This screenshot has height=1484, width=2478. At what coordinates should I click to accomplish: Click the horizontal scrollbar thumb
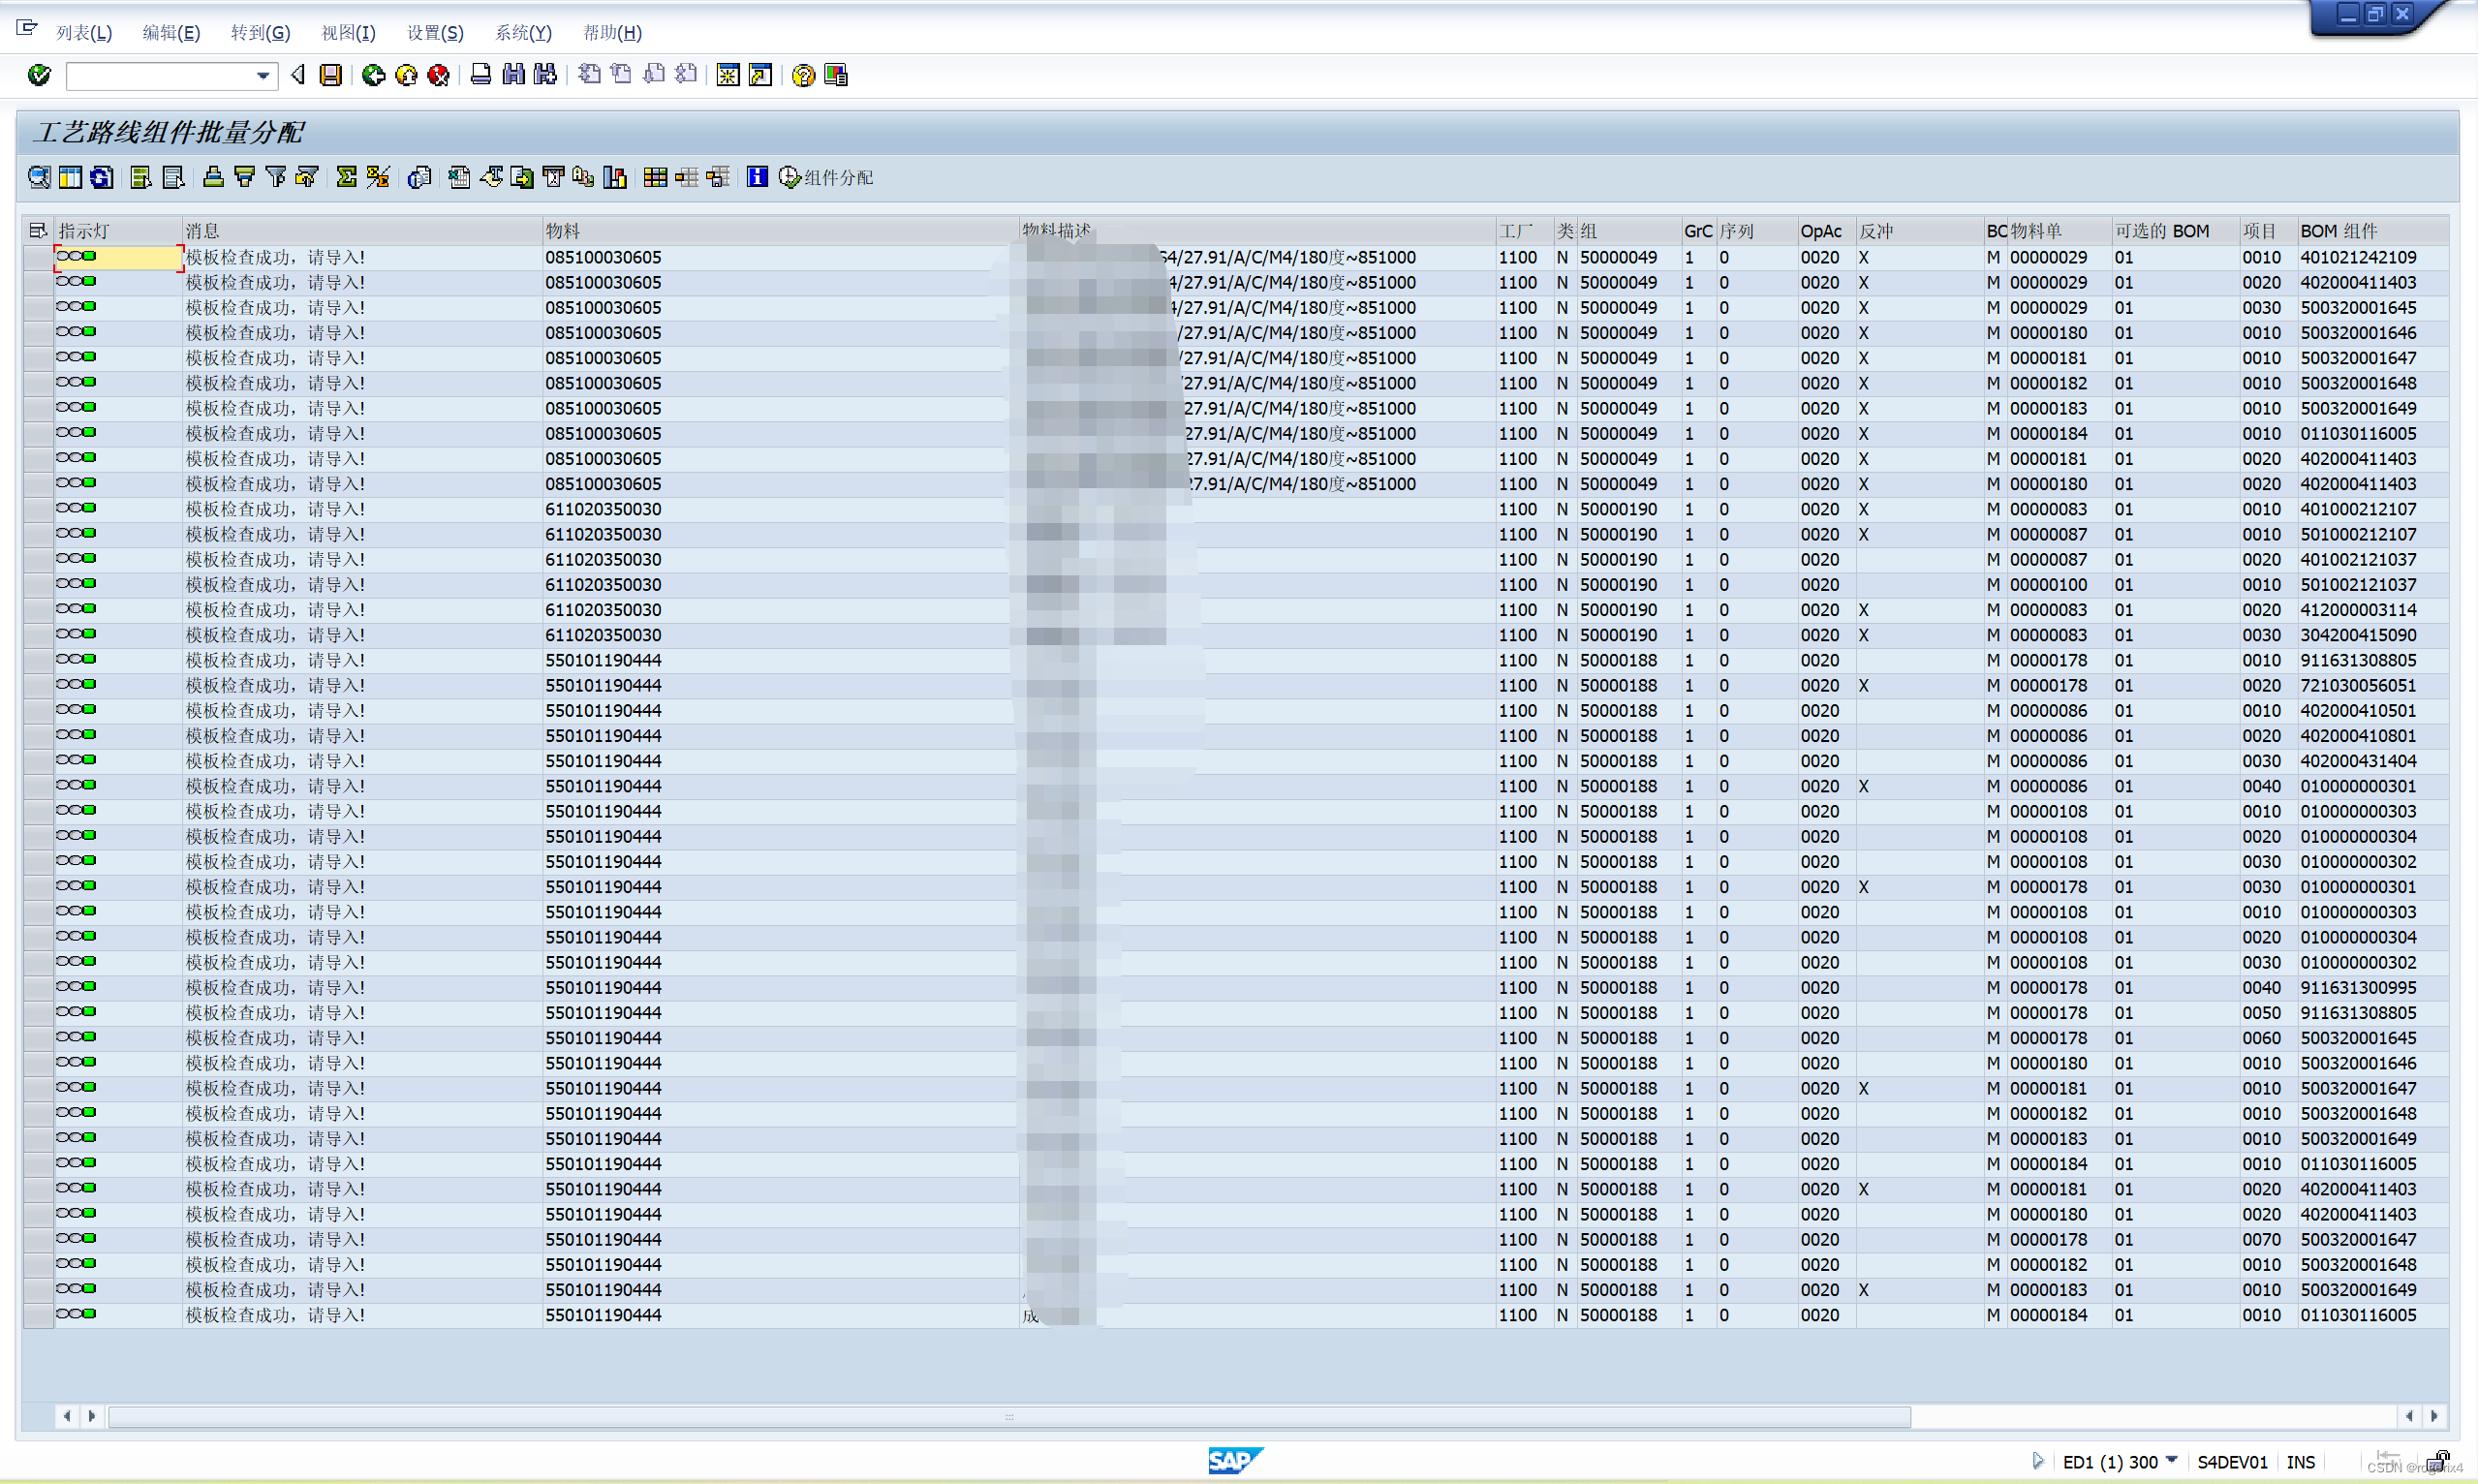point(1008,1416)
